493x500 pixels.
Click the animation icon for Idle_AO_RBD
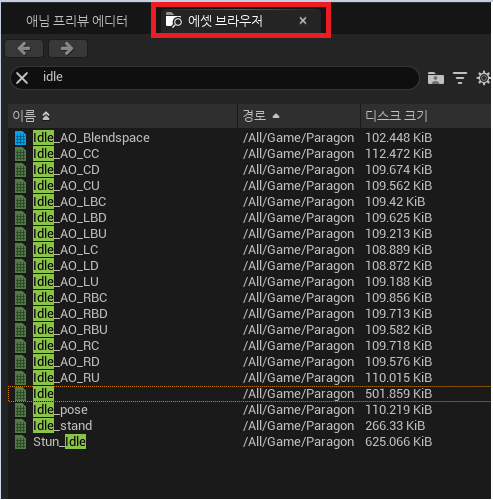[x=20, y=314]
